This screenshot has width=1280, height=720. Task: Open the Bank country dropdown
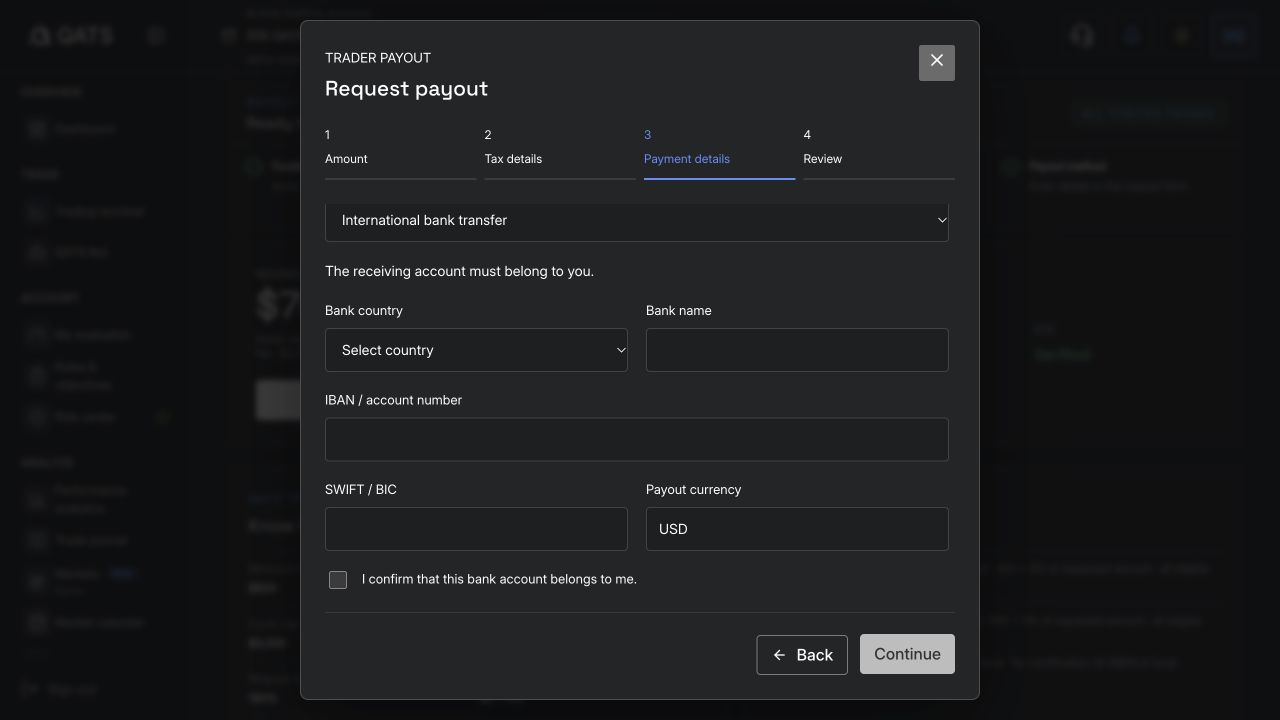click(x=476, y=350)
